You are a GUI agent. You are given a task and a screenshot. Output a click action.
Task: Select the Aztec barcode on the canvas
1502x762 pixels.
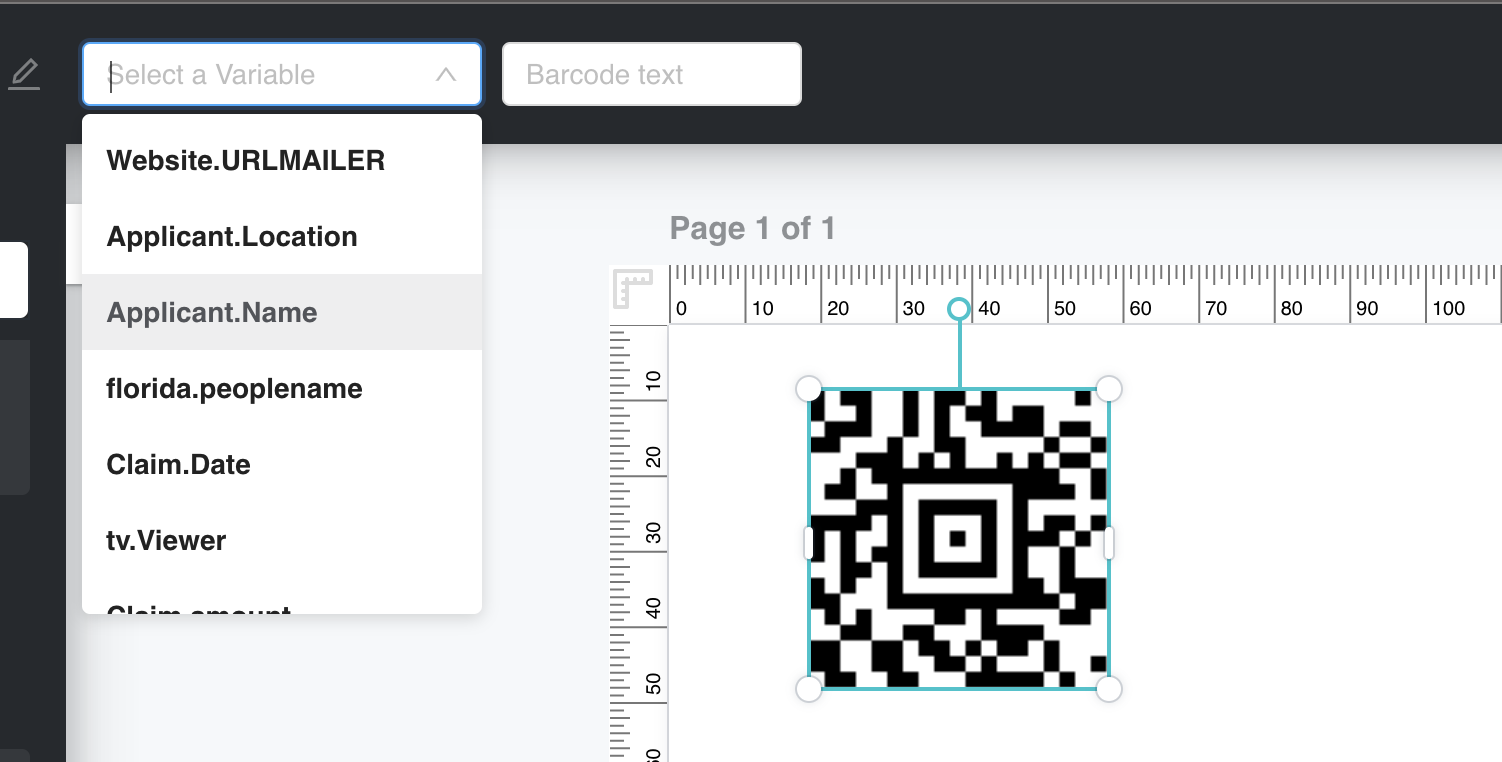[958, 539]
